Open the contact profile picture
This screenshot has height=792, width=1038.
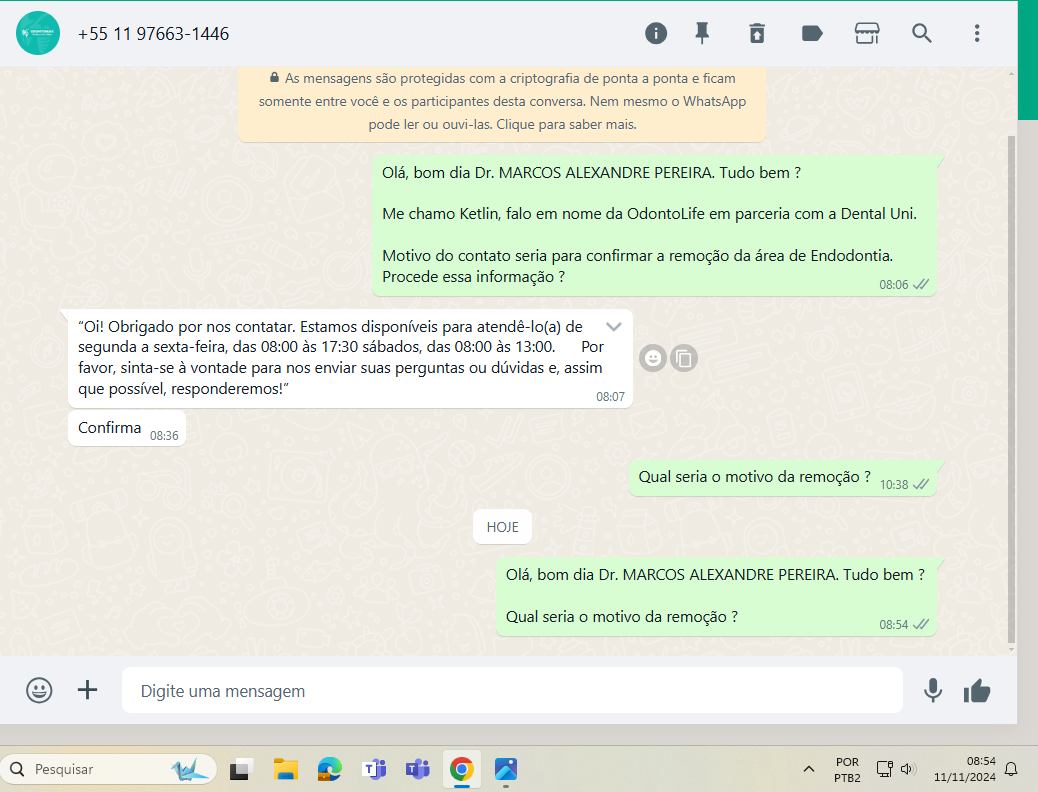(x=38, y=34)
